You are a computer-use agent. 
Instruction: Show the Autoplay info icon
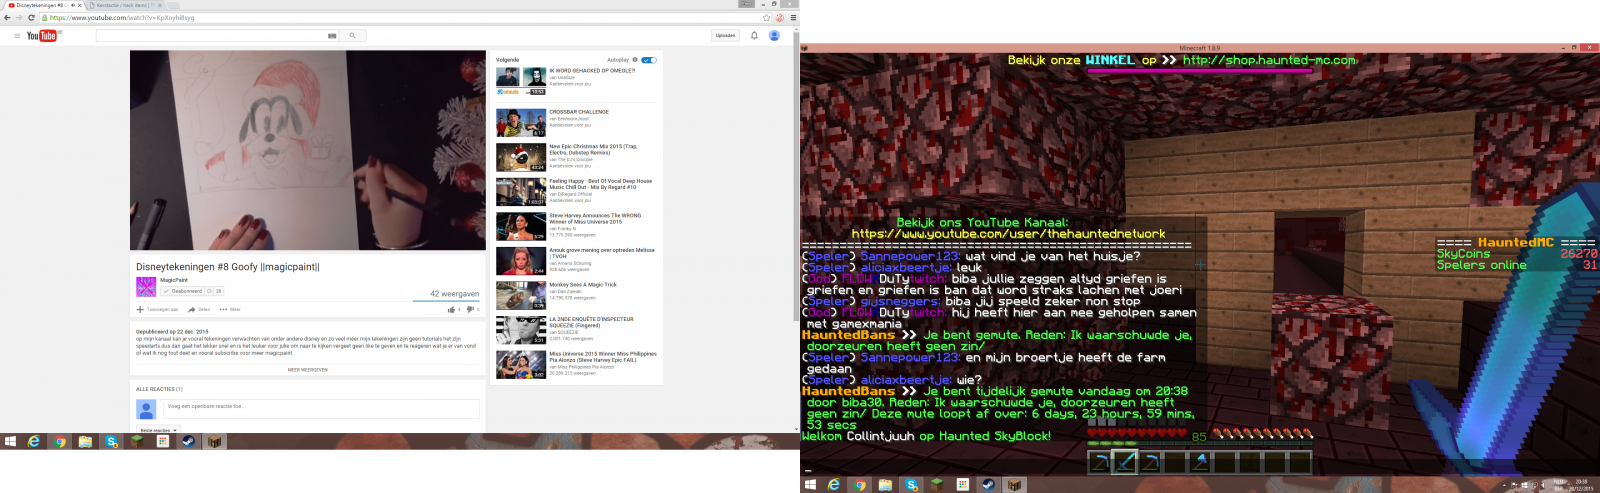pyautogui.click(x=634, y=60)
